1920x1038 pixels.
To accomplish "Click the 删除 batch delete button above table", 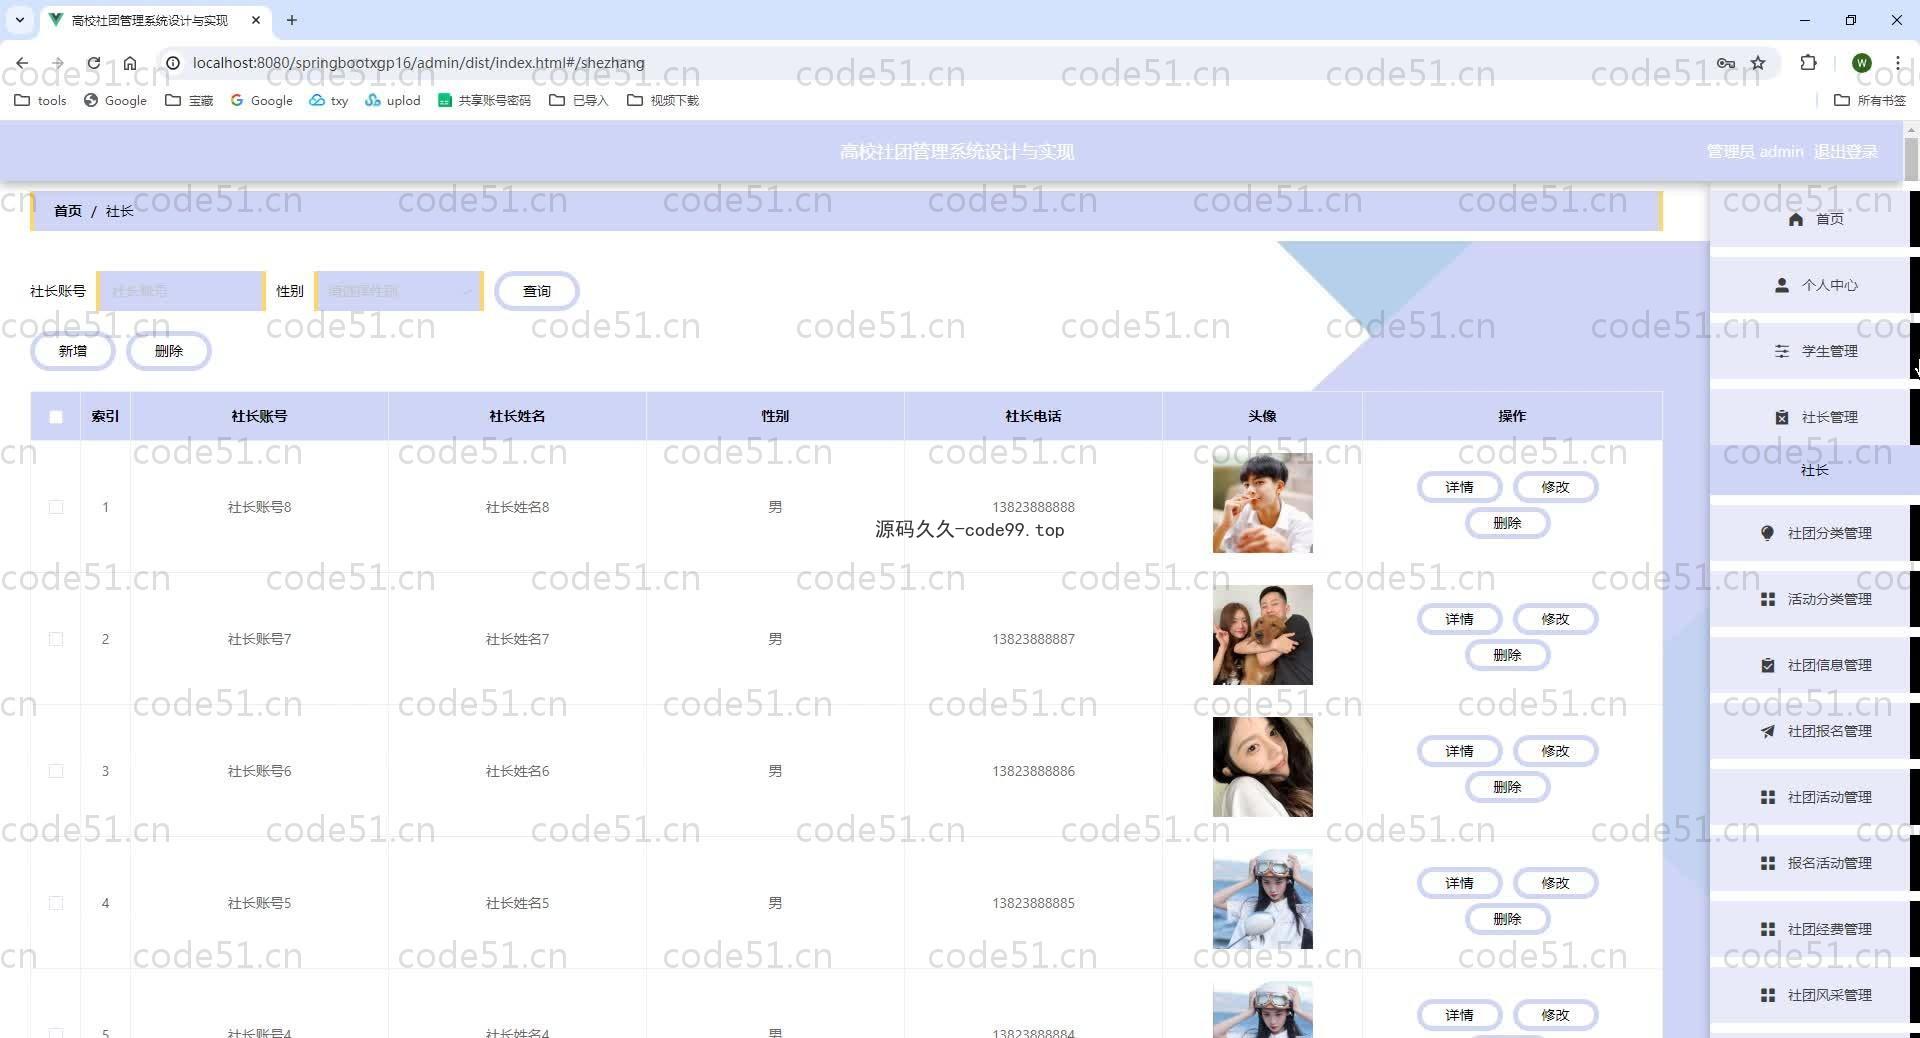I will pyautogui.click(x=169, y=351).
